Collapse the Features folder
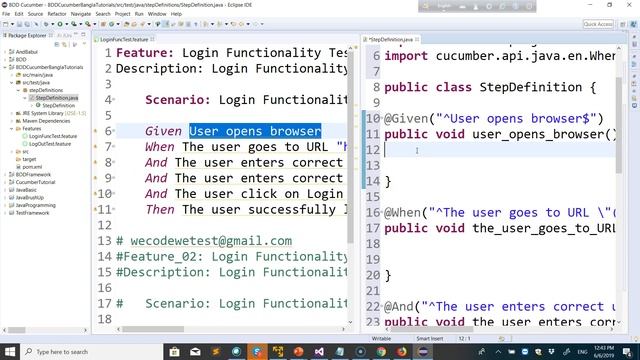Screen dimensions: 640x360 tap(12, 129)
